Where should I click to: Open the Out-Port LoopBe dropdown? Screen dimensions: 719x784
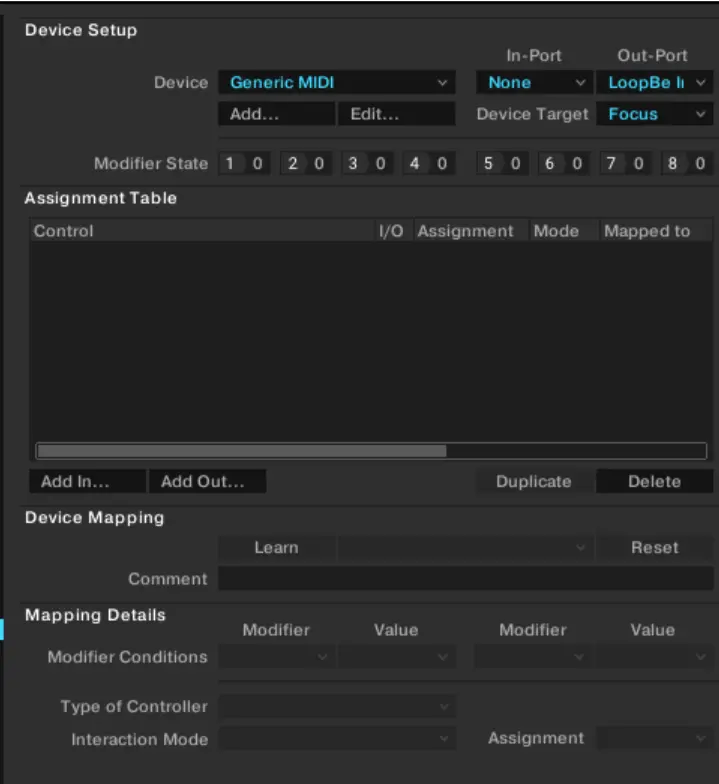tap(654, 83)
